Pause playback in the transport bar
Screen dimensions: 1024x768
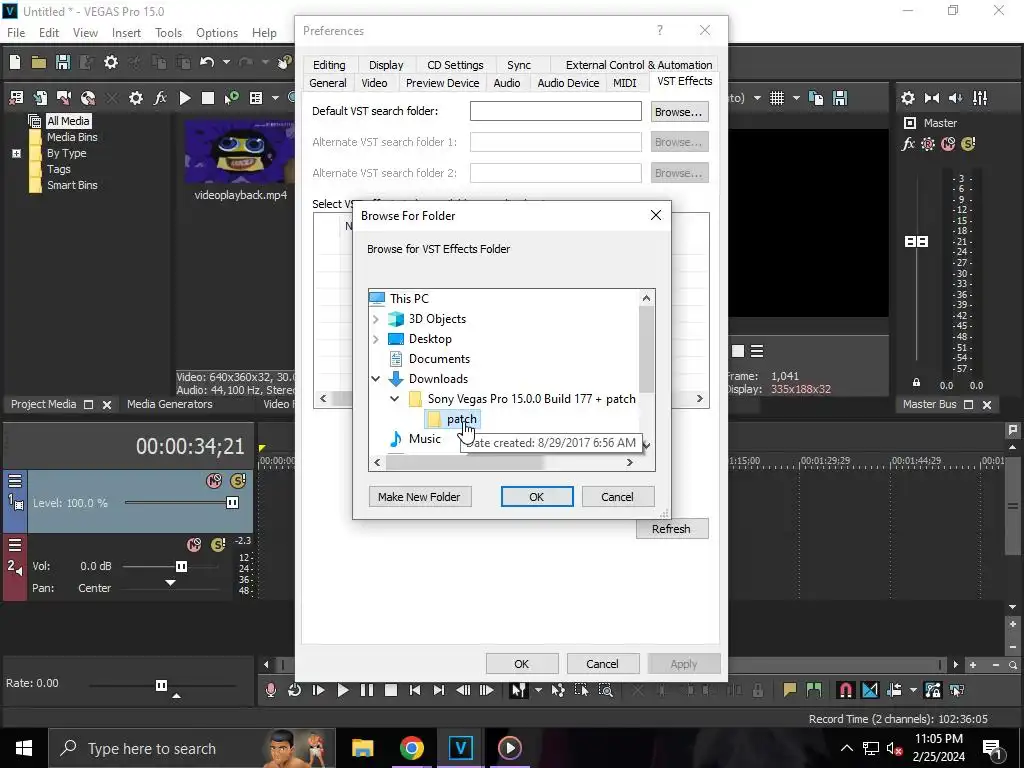pos(367,690)
